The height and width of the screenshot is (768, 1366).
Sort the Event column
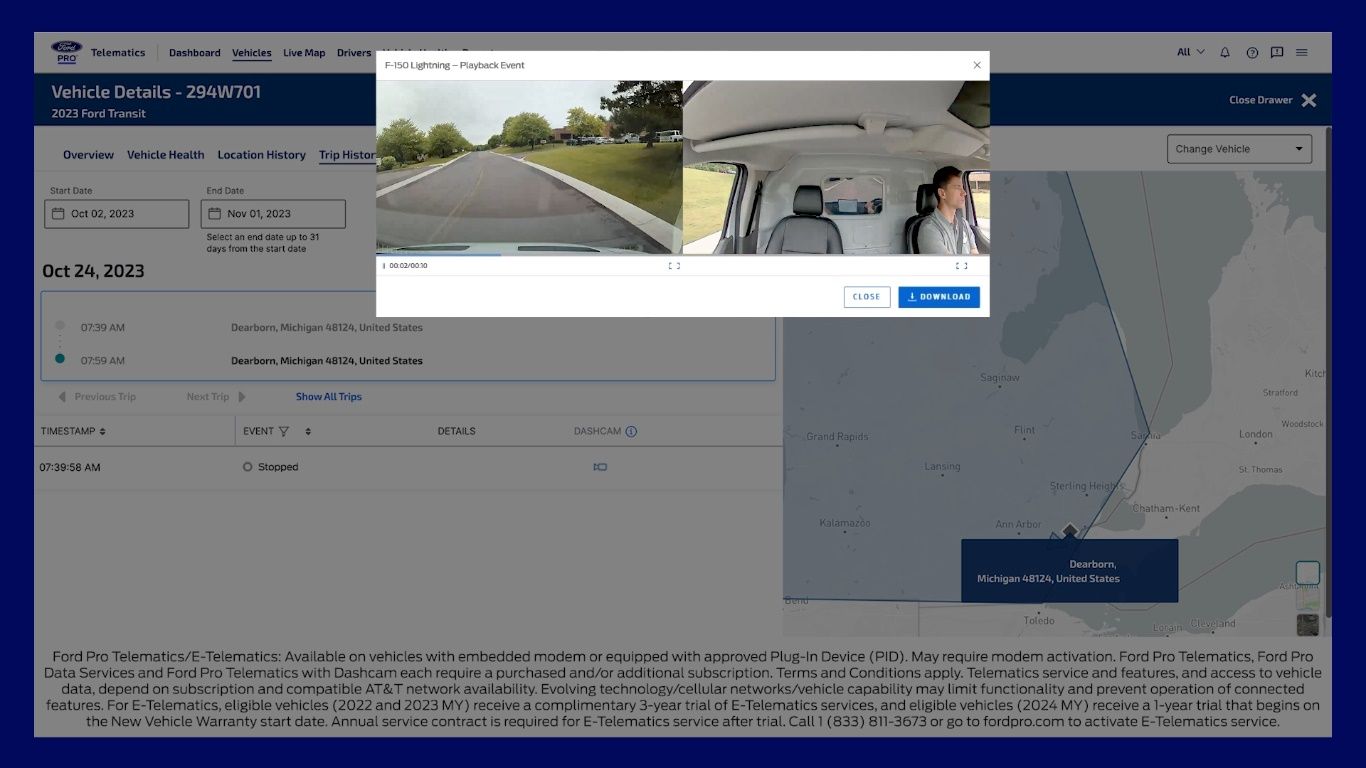click(x=308, y=432)
